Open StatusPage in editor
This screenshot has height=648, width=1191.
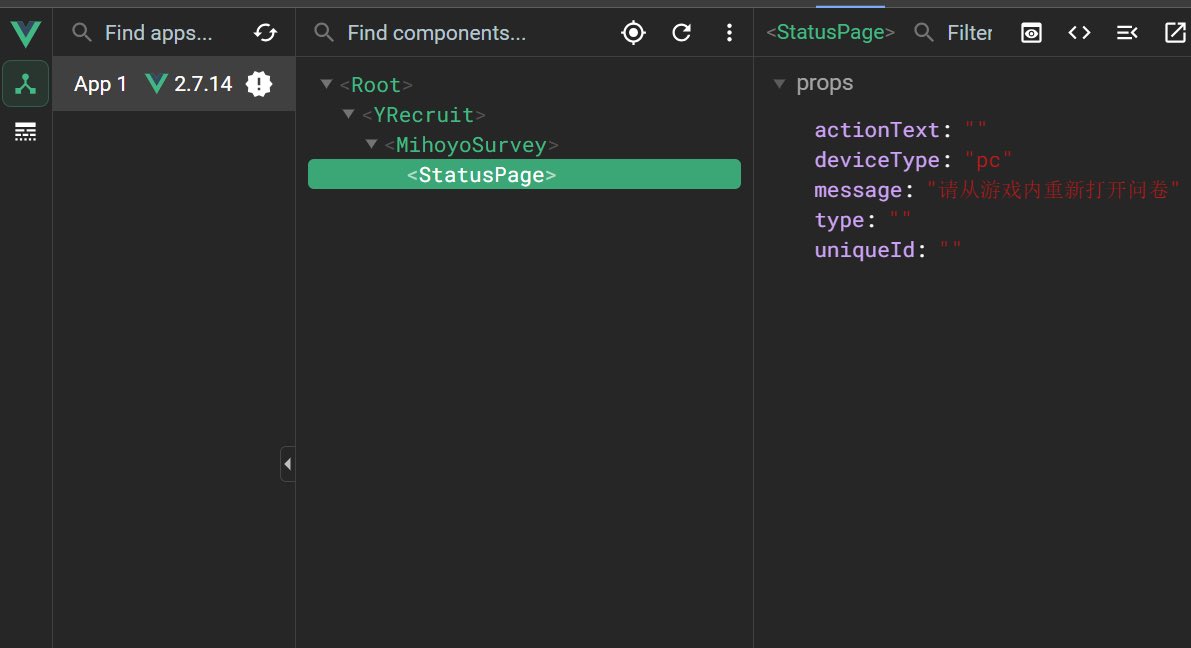(x=1175, y=33)
